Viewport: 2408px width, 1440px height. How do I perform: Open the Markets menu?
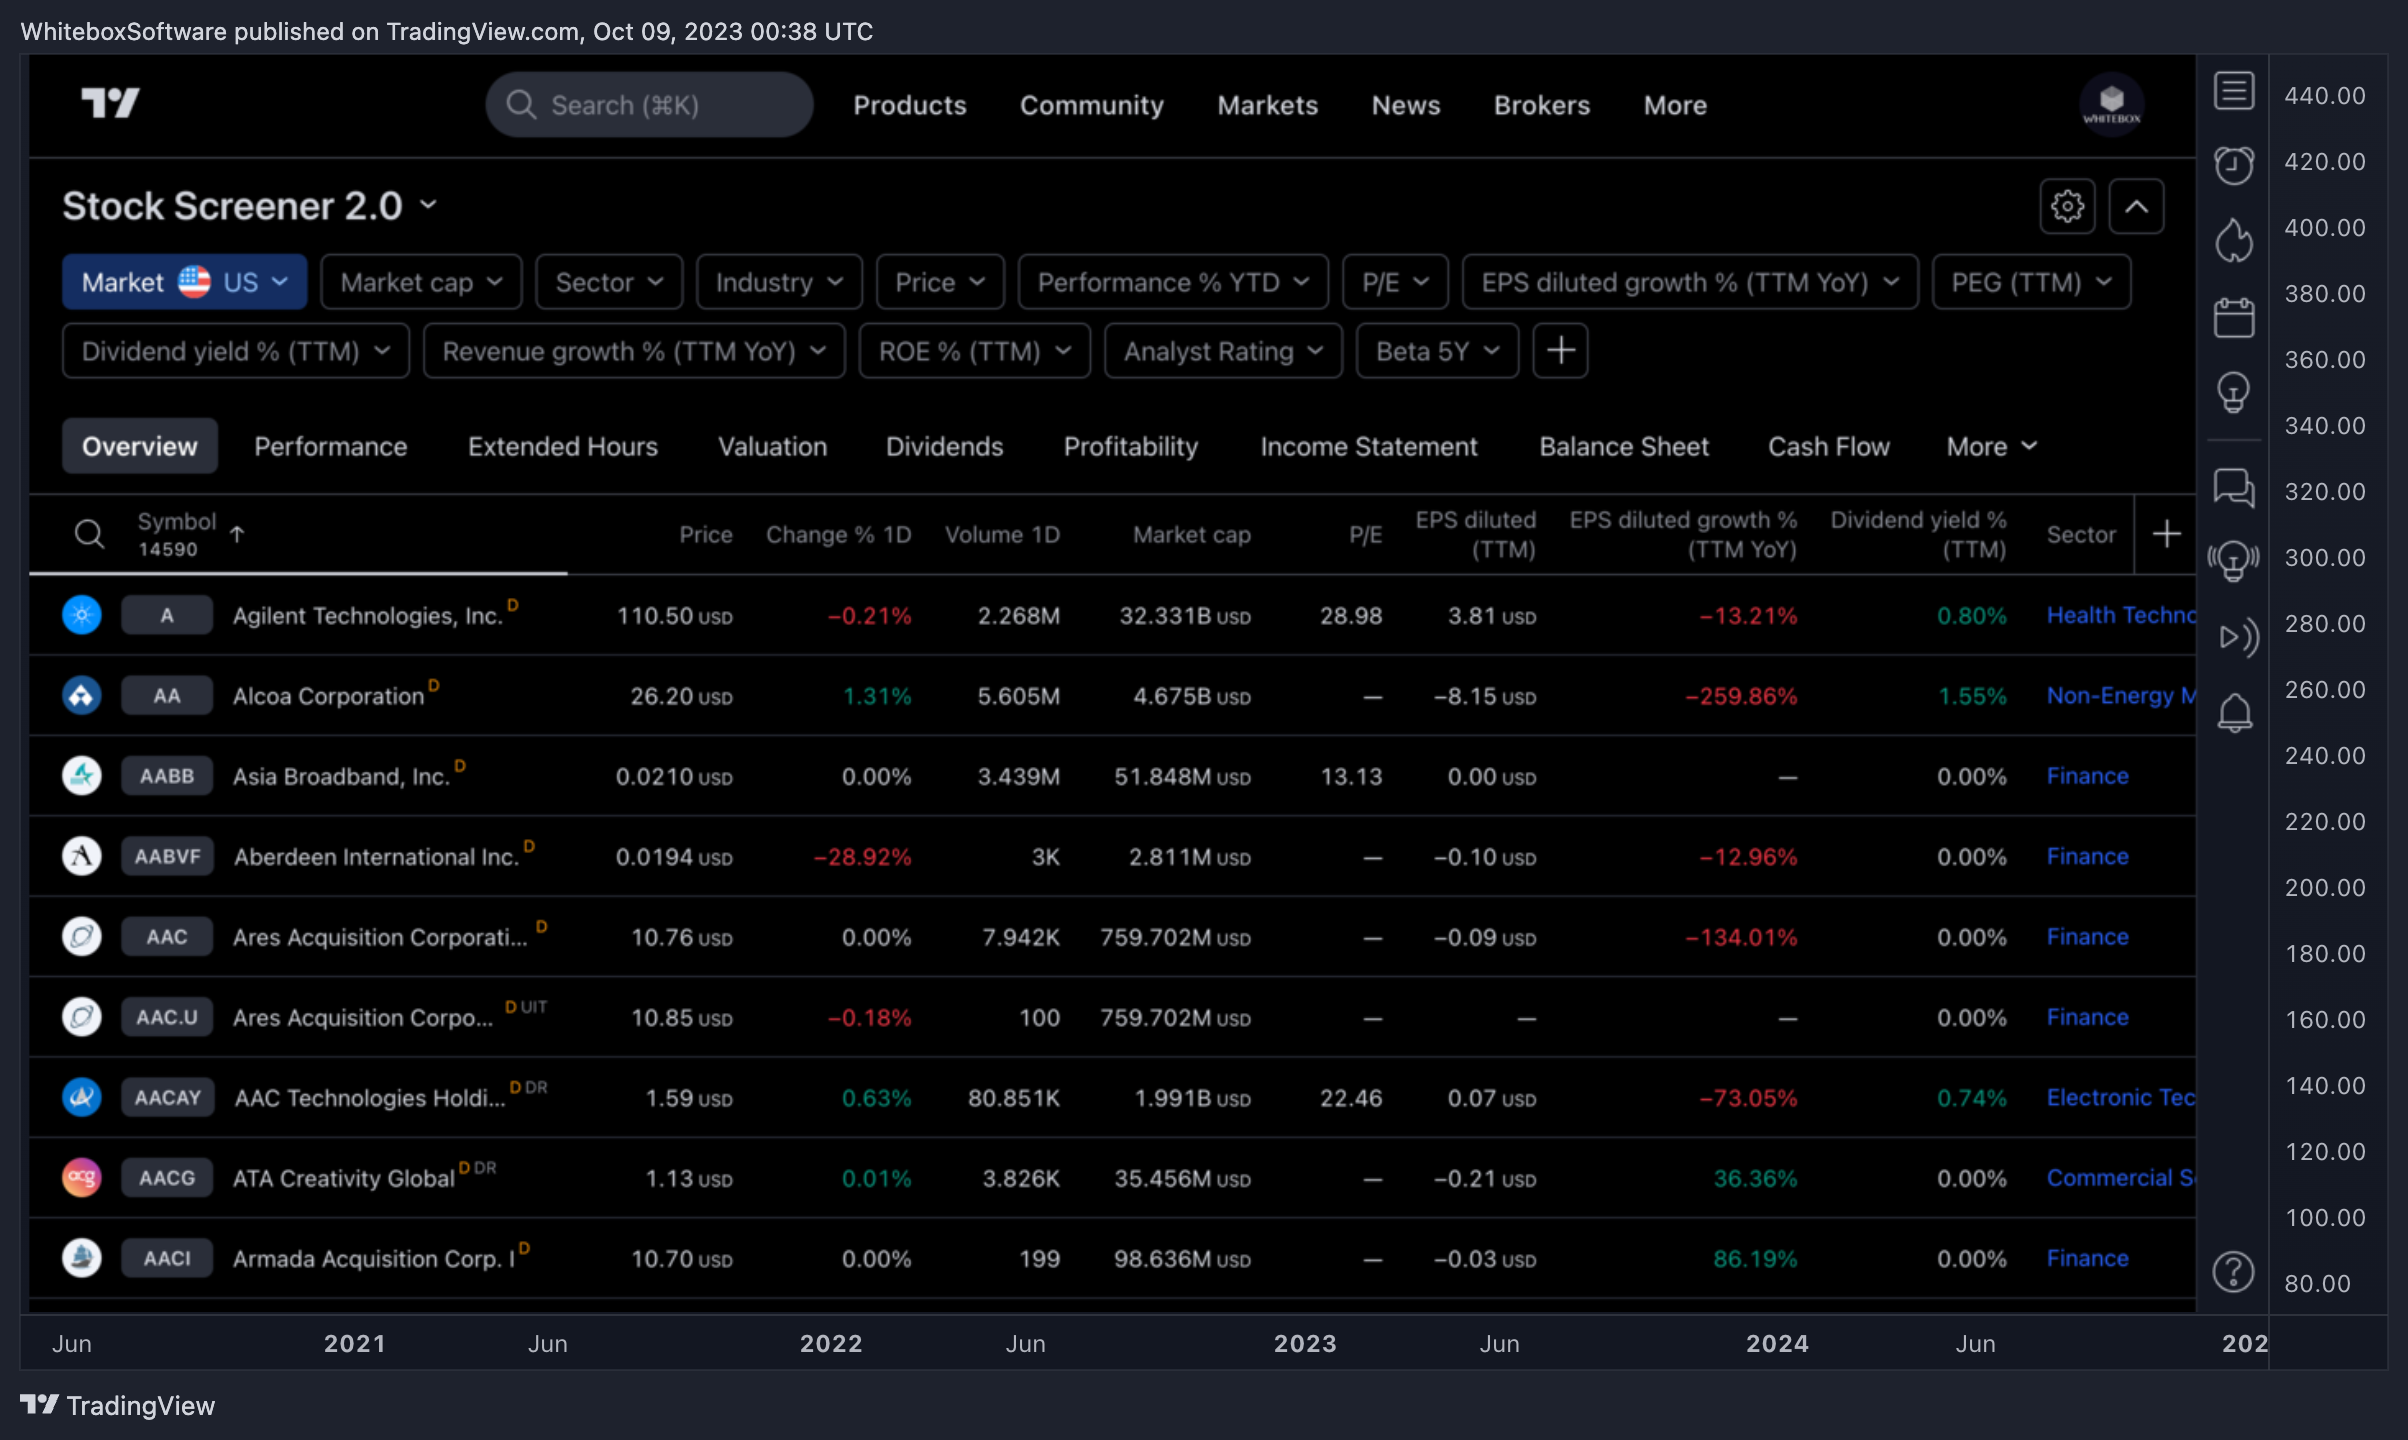(1267, 105)
